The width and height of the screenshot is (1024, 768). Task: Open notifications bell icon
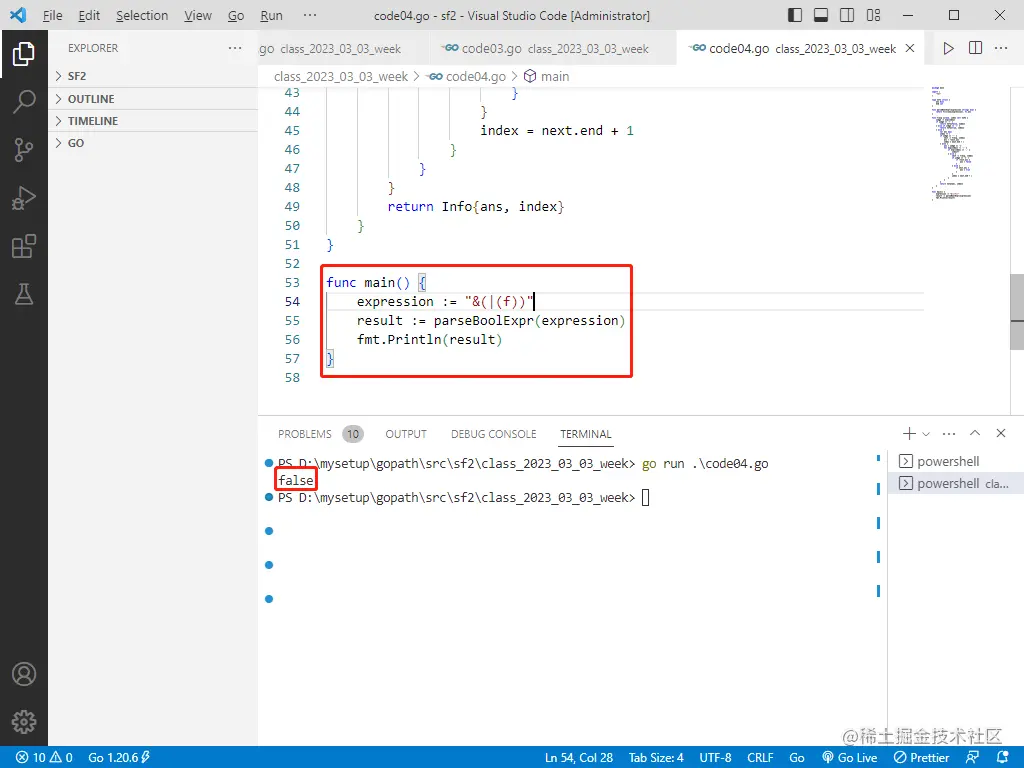coord(1003,758)
